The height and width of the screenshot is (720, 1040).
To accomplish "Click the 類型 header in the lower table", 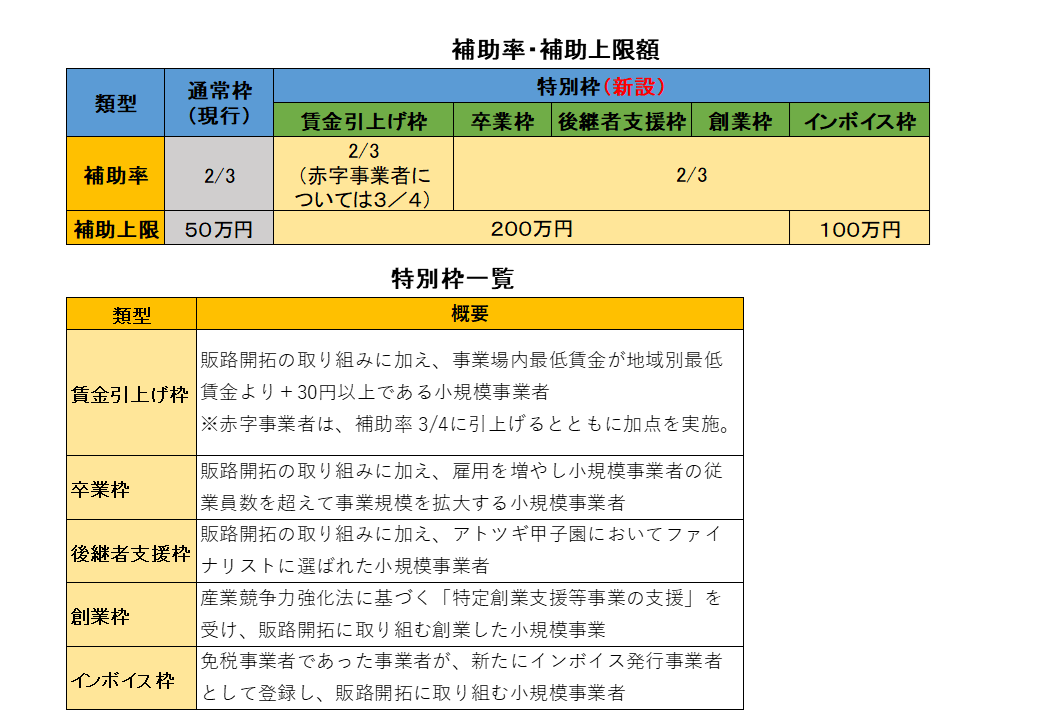I will (x=131, y=314).
